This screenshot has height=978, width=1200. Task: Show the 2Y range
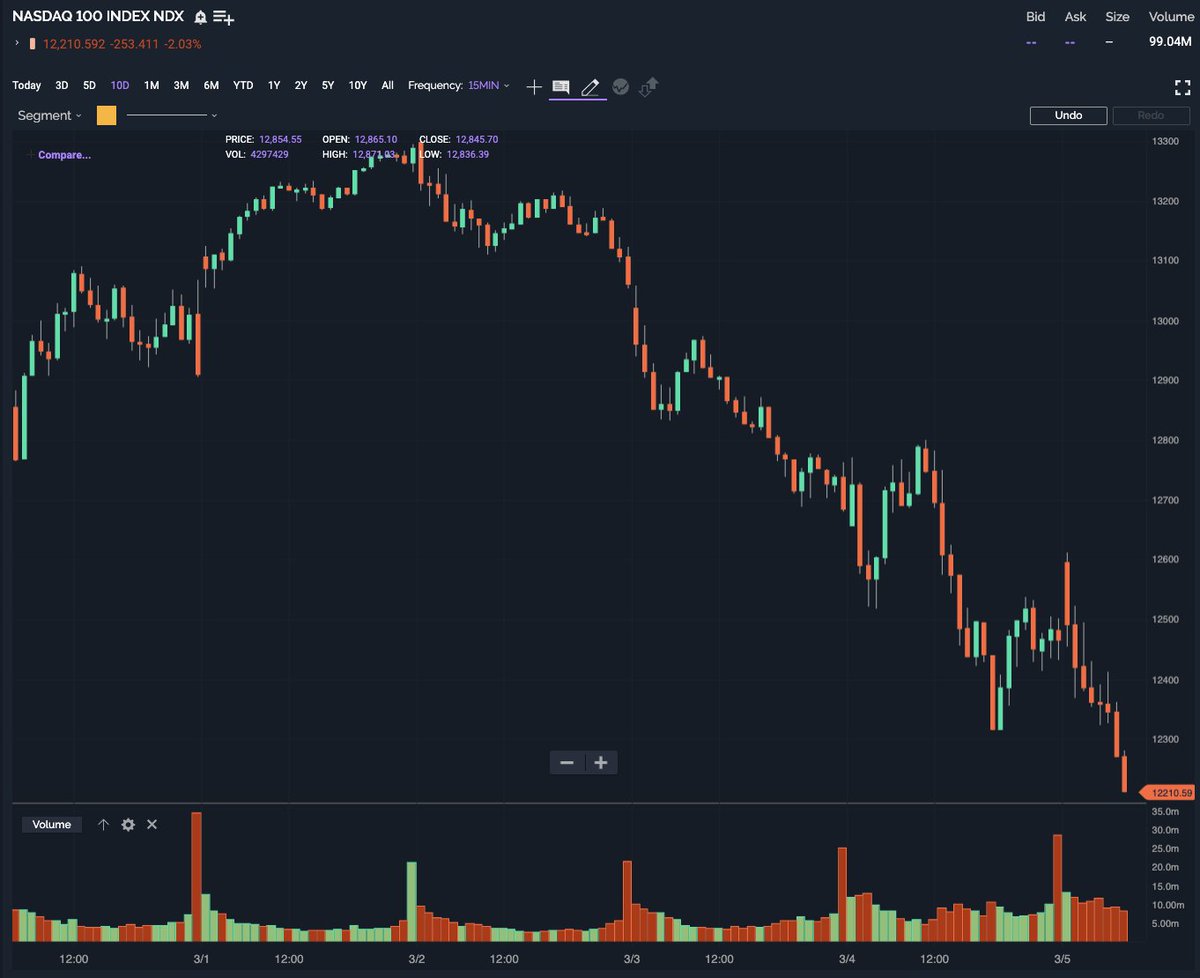301,86
